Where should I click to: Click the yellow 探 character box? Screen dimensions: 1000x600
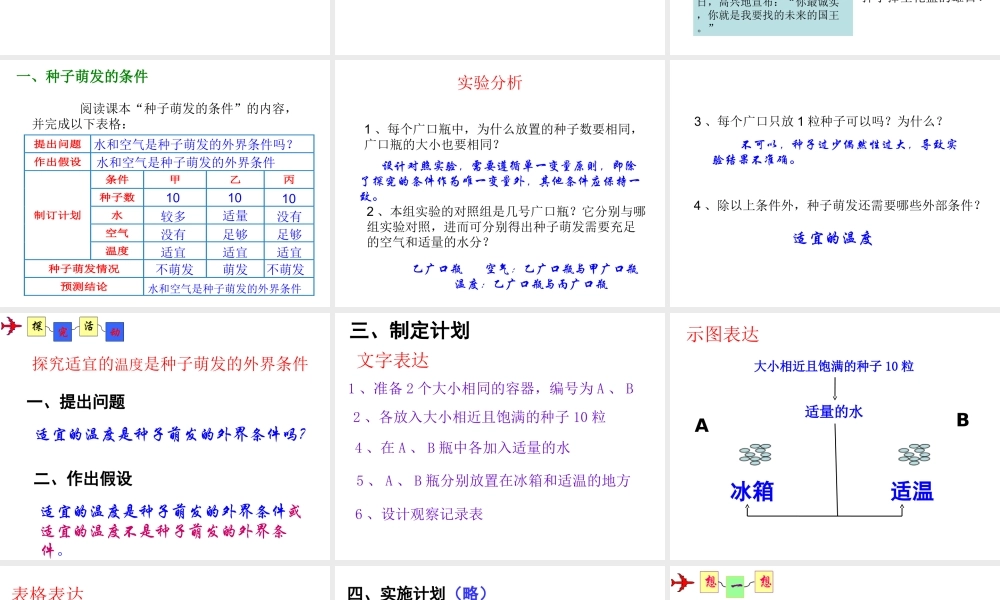tap(37, 326)
